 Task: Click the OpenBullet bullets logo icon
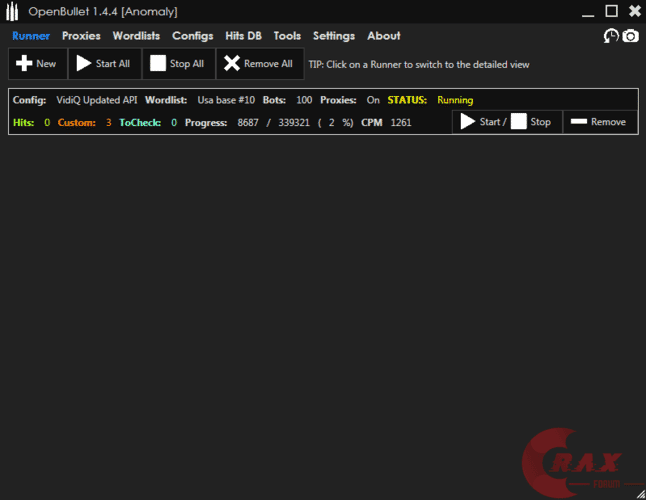point(12,12)
